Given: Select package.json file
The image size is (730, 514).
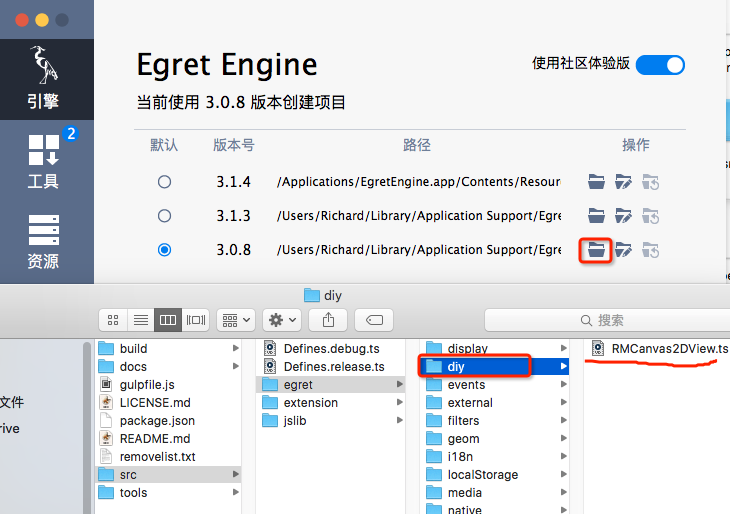Looking at the screenshot, I should 169,420.
